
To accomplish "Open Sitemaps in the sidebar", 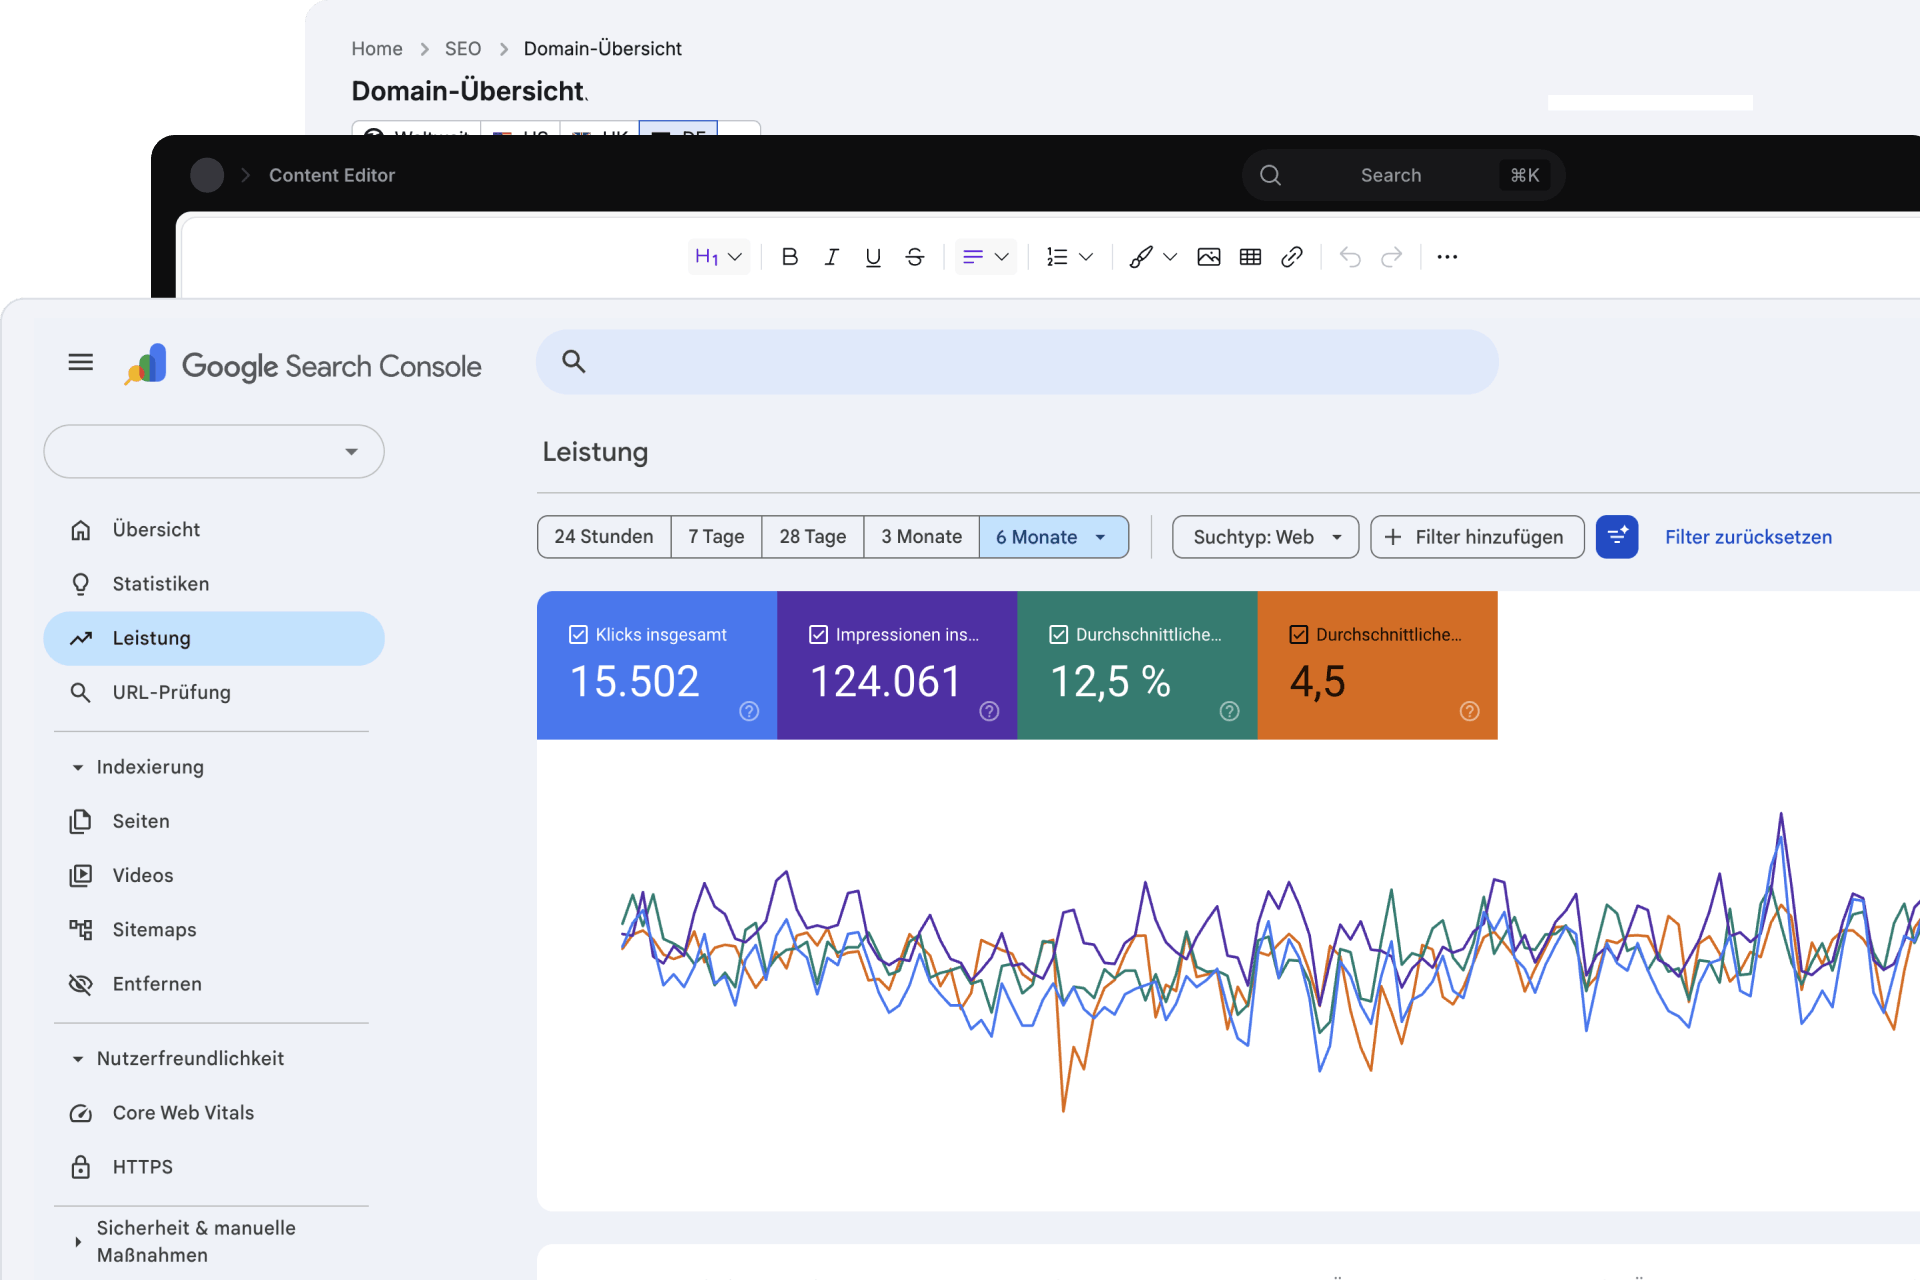I will (x=214, y=930).
